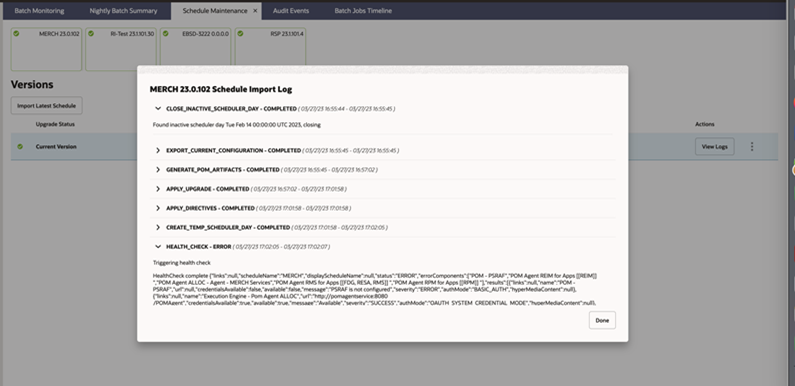
Task: Click the Current Version row label
Action: [x=56, y=147]
